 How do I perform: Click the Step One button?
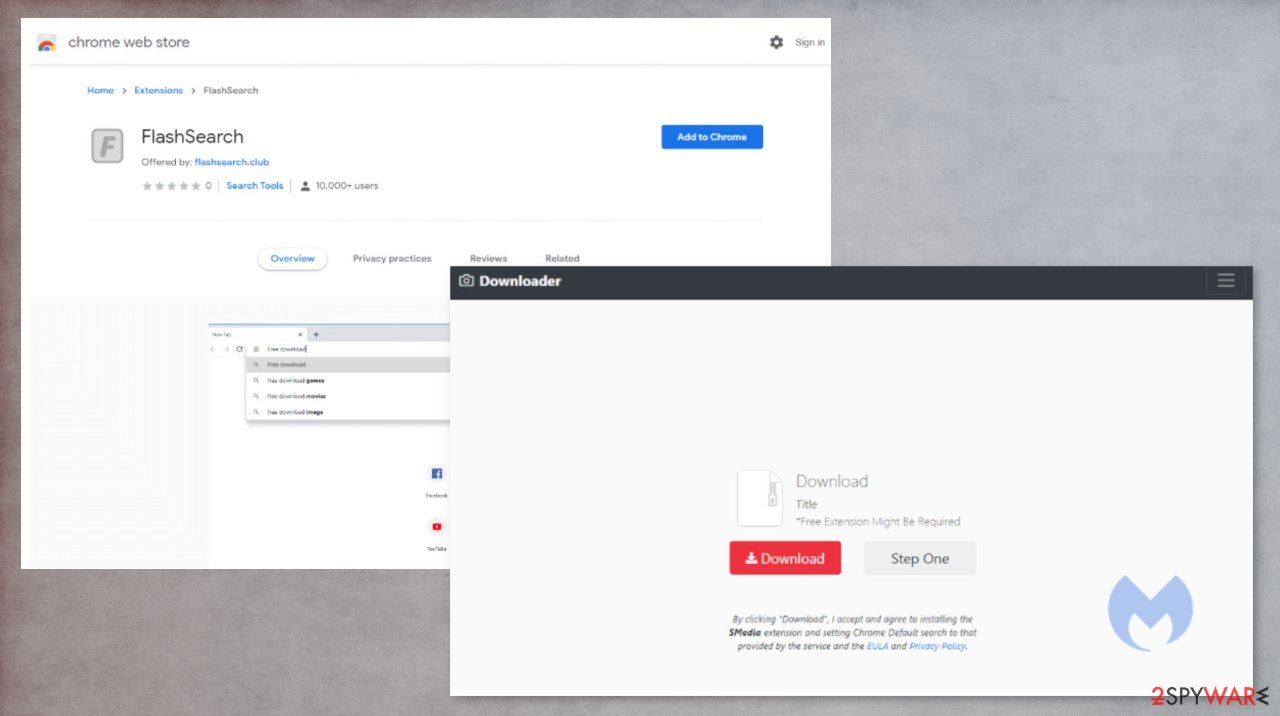[920, 558]
